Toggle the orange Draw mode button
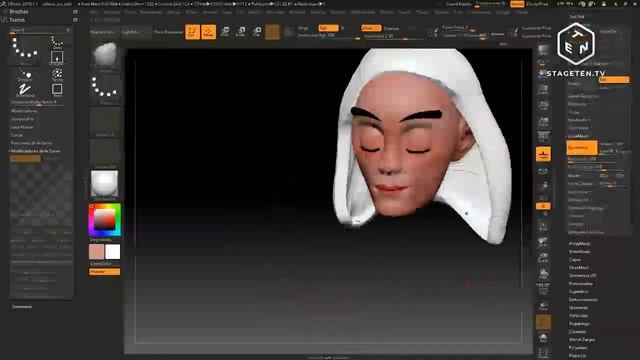 tap(209, 32)
